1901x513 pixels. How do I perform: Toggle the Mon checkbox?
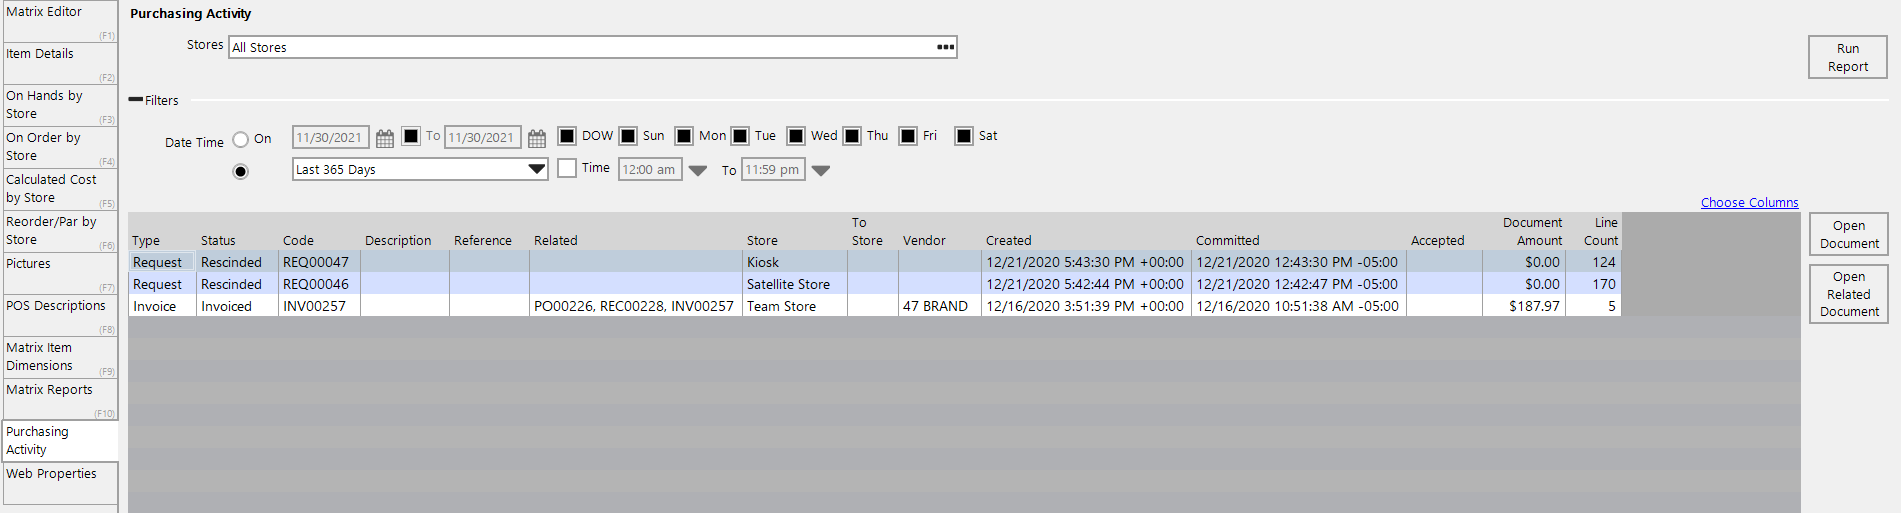[684, 136]
